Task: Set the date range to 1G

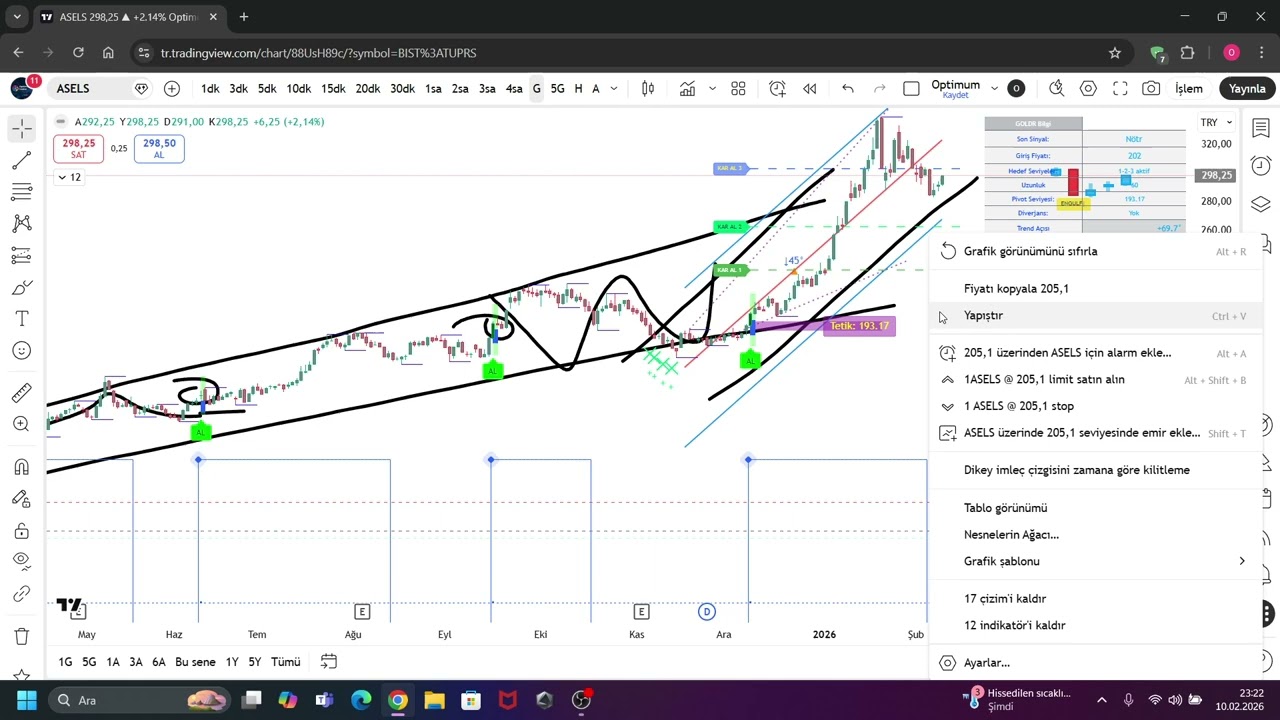Action: coord(65,662)
